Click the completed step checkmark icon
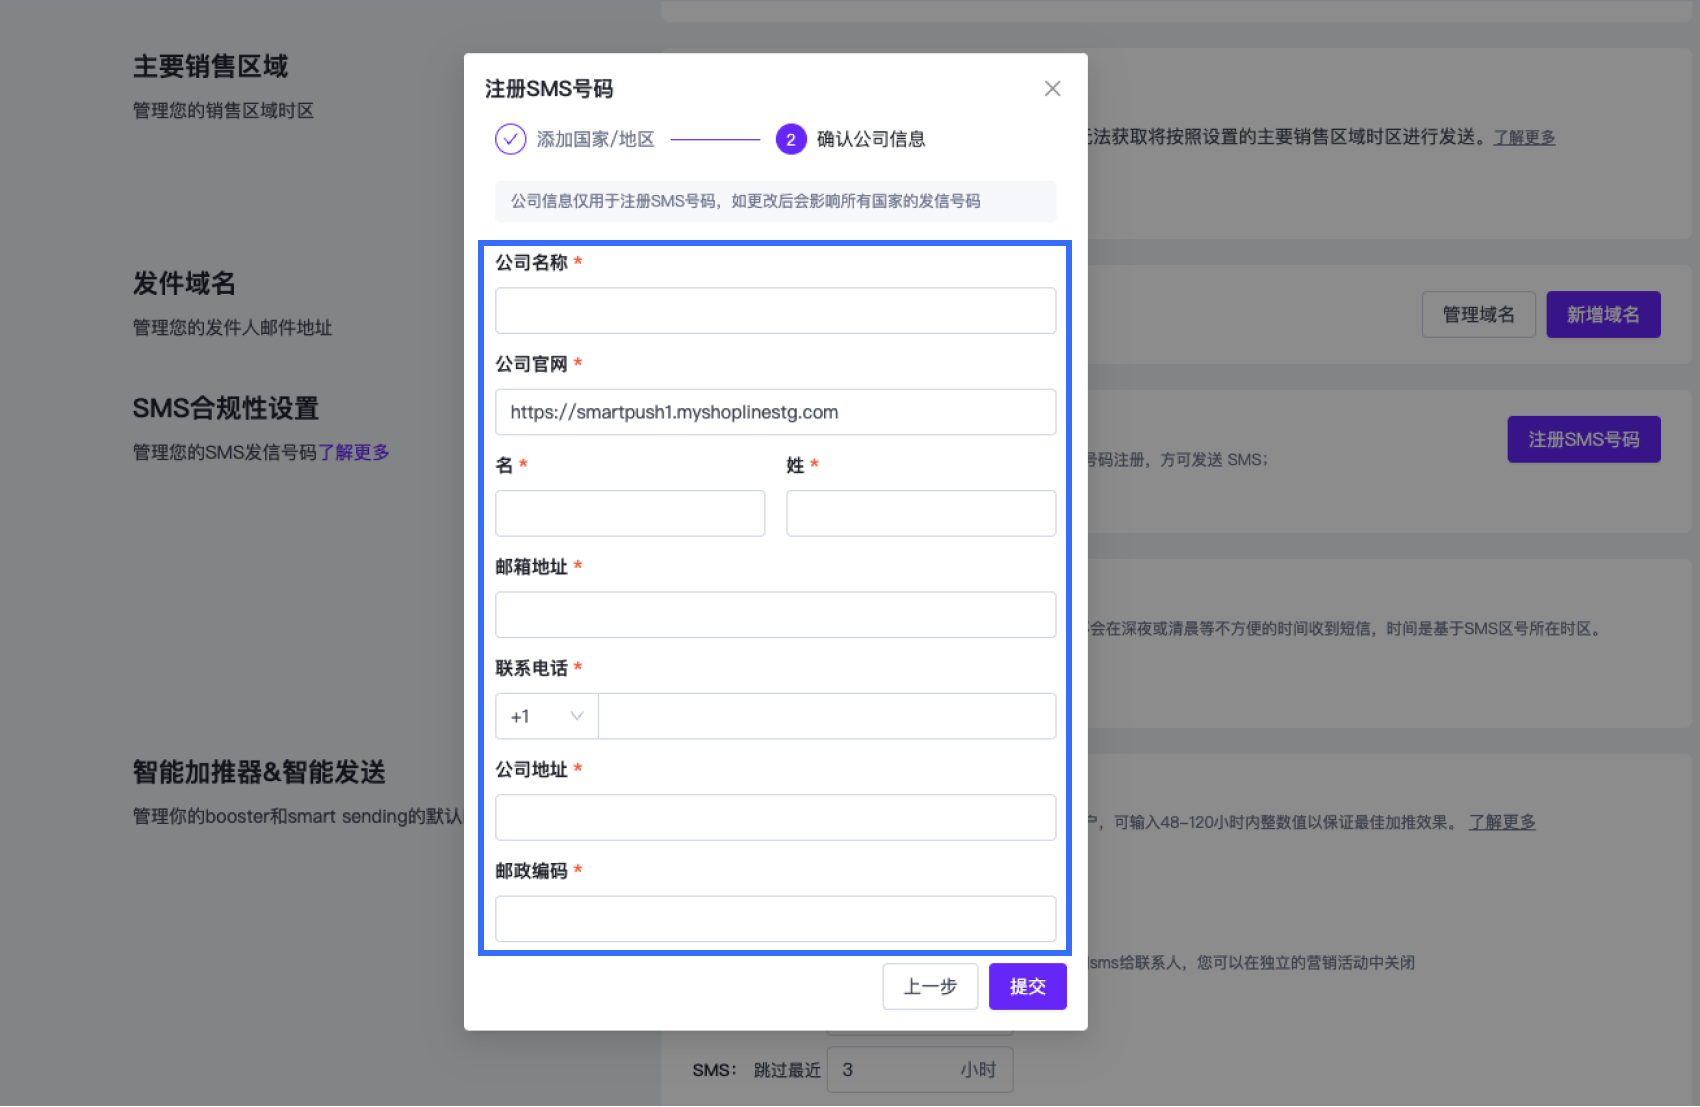Screen dimensions: 1700x1107 [510, 139]
